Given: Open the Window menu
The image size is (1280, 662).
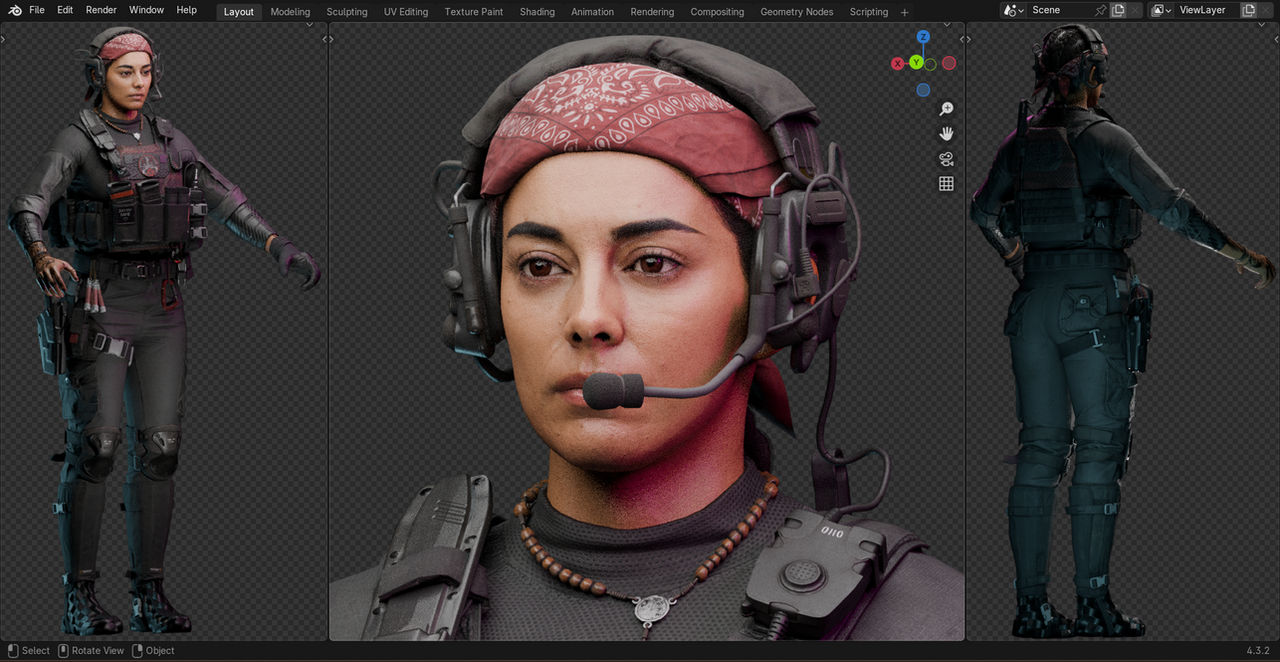Looking at the screenshot, I should [147, 10].
